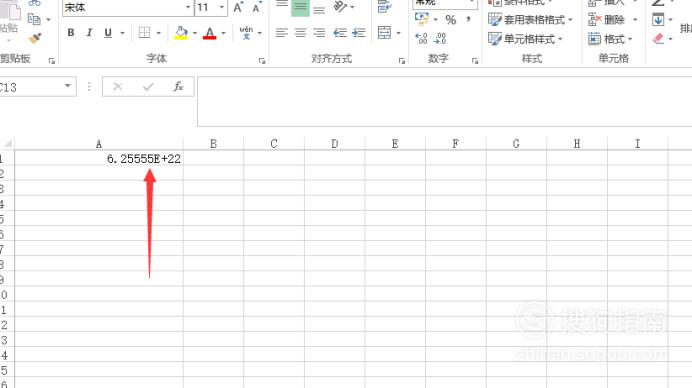The image size is (692, 388).
Task: Click the format painter brush
Action: coord(35,39)
